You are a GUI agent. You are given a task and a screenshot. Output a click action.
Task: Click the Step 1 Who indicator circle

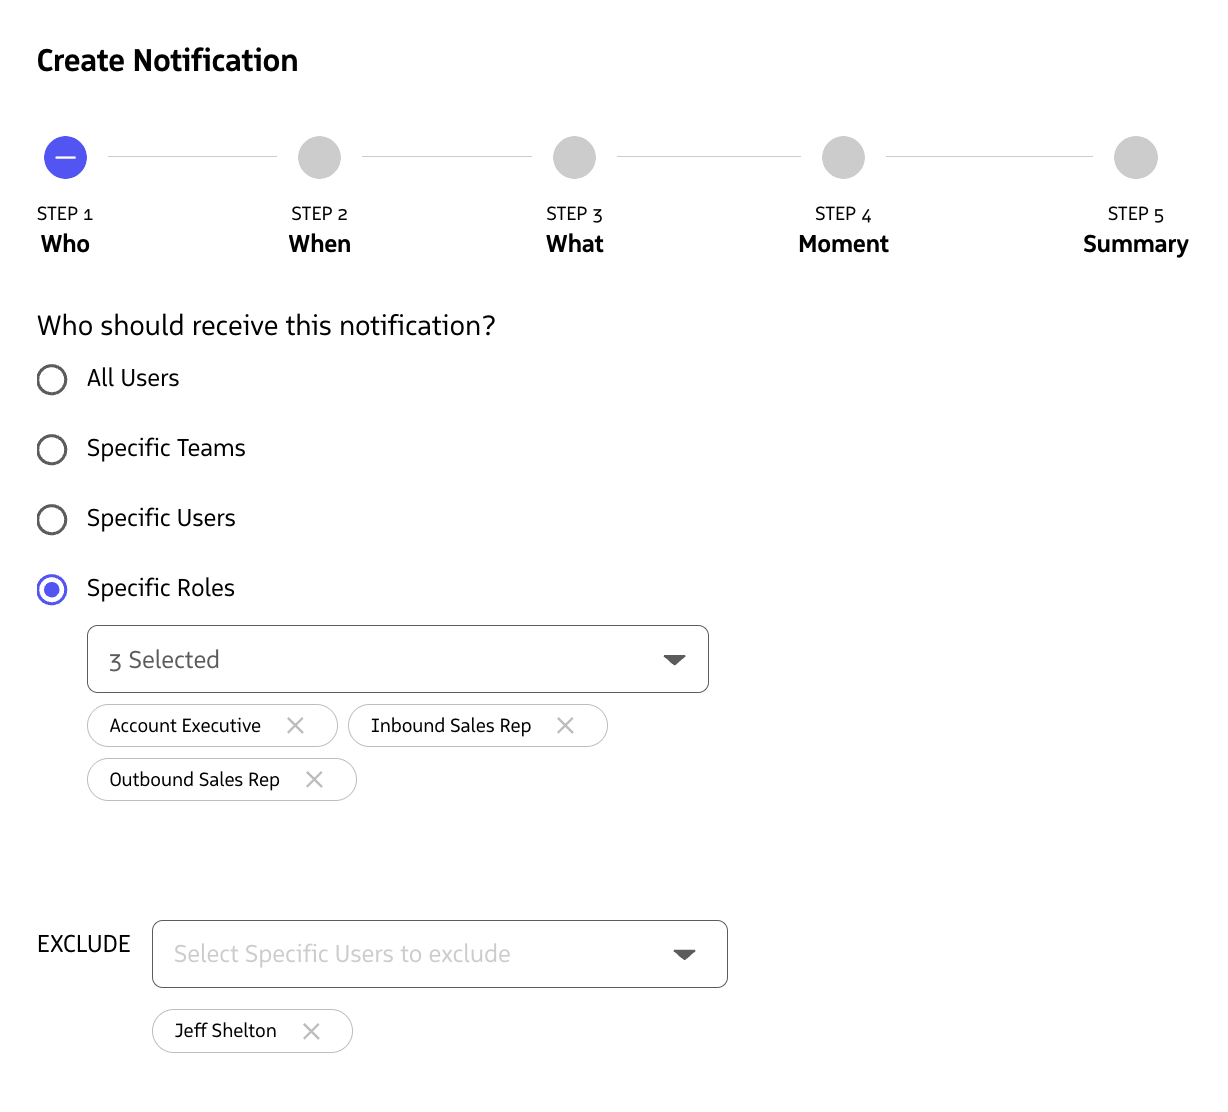click(65, 157)
